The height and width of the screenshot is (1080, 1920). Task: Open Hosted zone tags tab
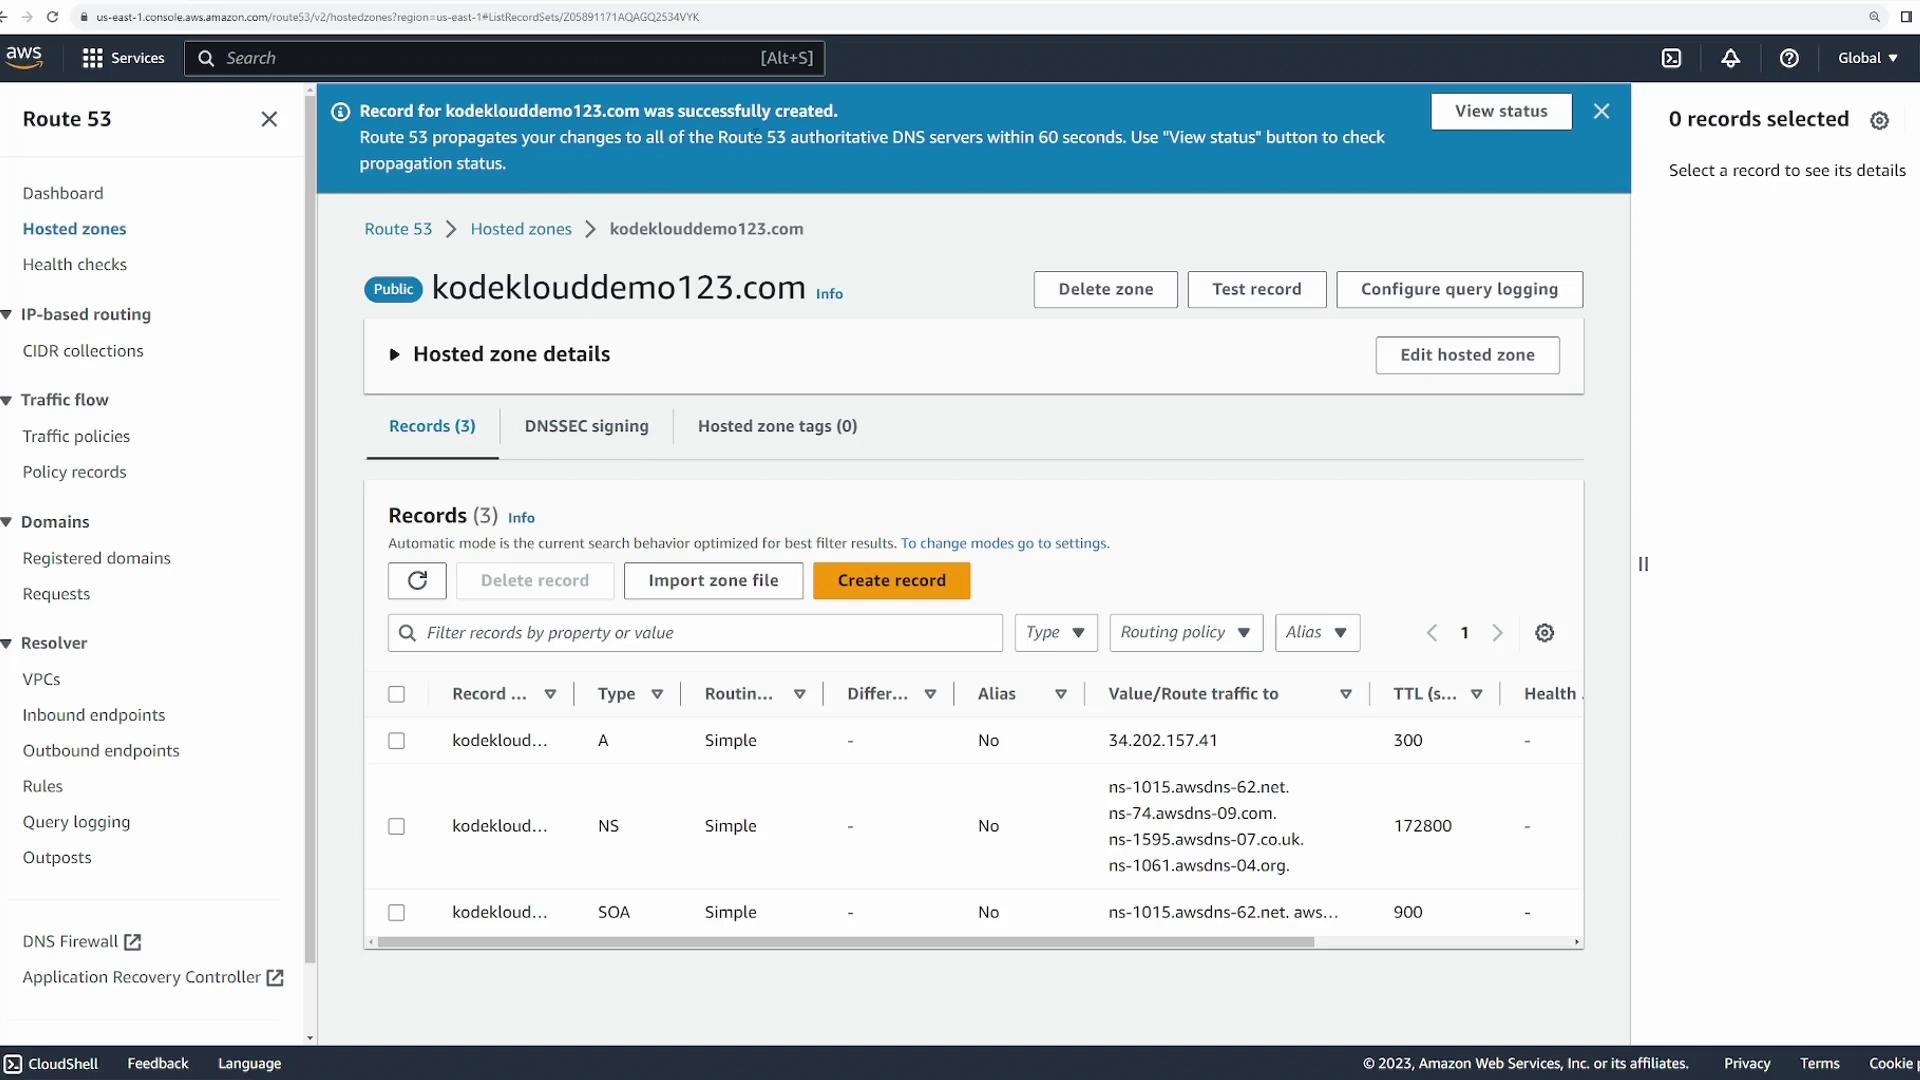777,426
